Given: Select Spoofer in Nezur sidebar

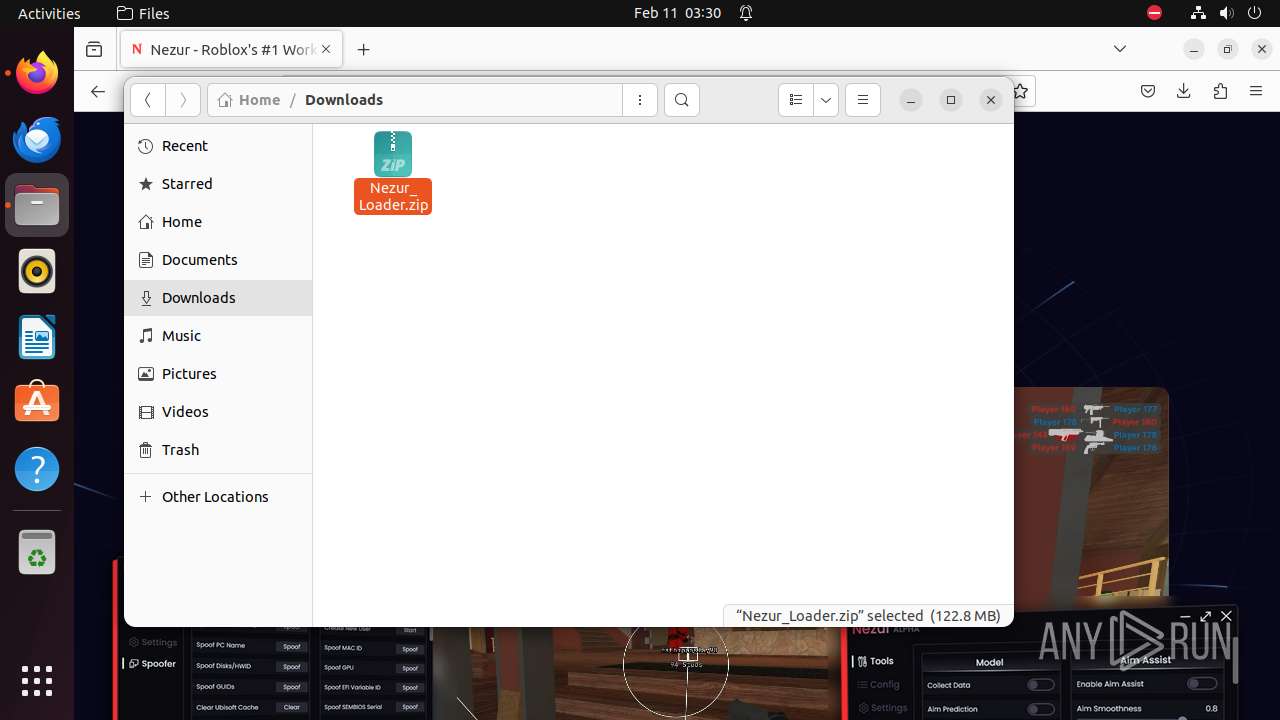Looking at the screenshot, I should coord(153,664).
